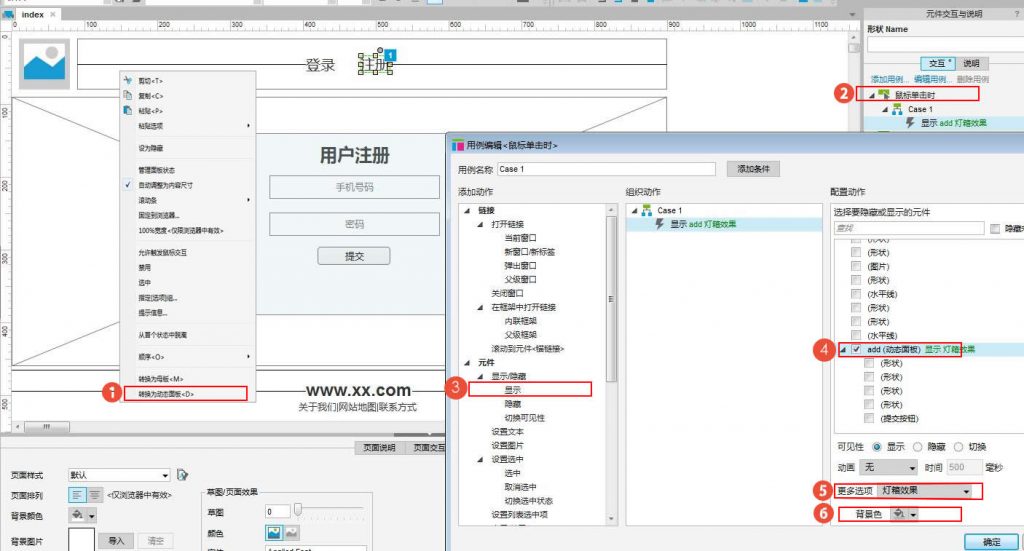
Task: Open the 更多选项 灯箱效果 dropdown
Action: [925, 490]
